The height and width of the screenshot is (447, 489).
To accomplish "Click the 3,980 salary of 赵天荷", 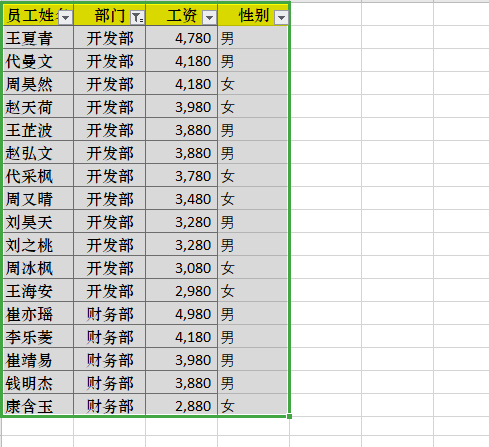I will click(x=182, y=107).
